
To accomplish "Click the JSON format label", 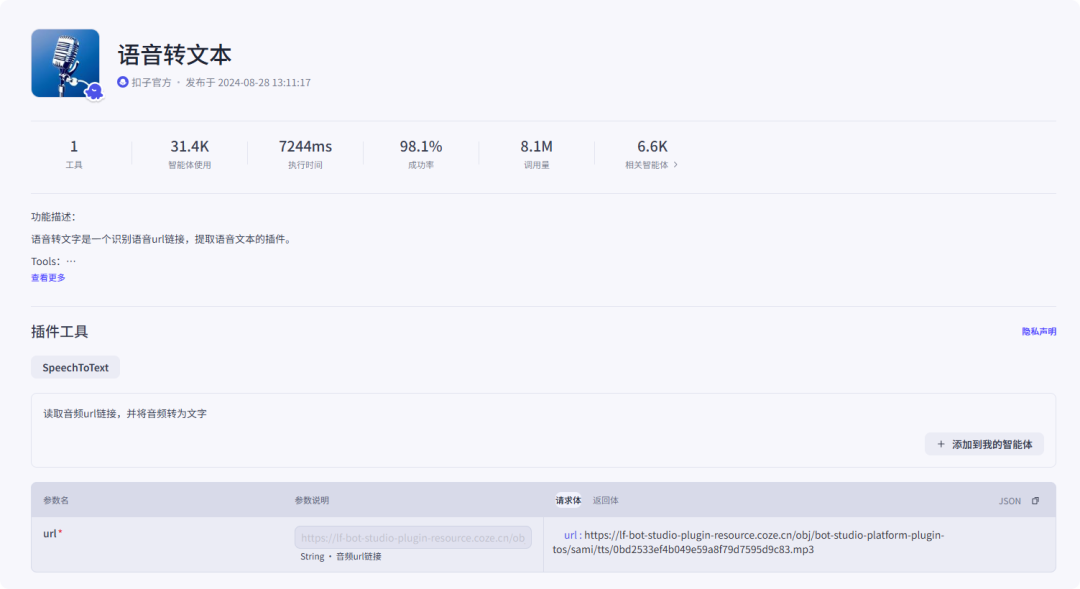I will [1010, 501].
